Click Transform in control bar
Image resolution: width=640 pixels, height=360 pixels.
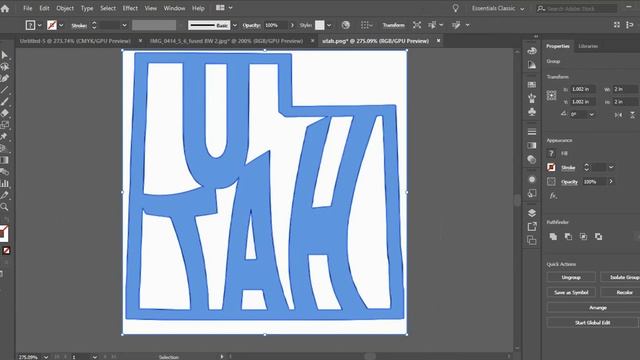pos(393,25)
